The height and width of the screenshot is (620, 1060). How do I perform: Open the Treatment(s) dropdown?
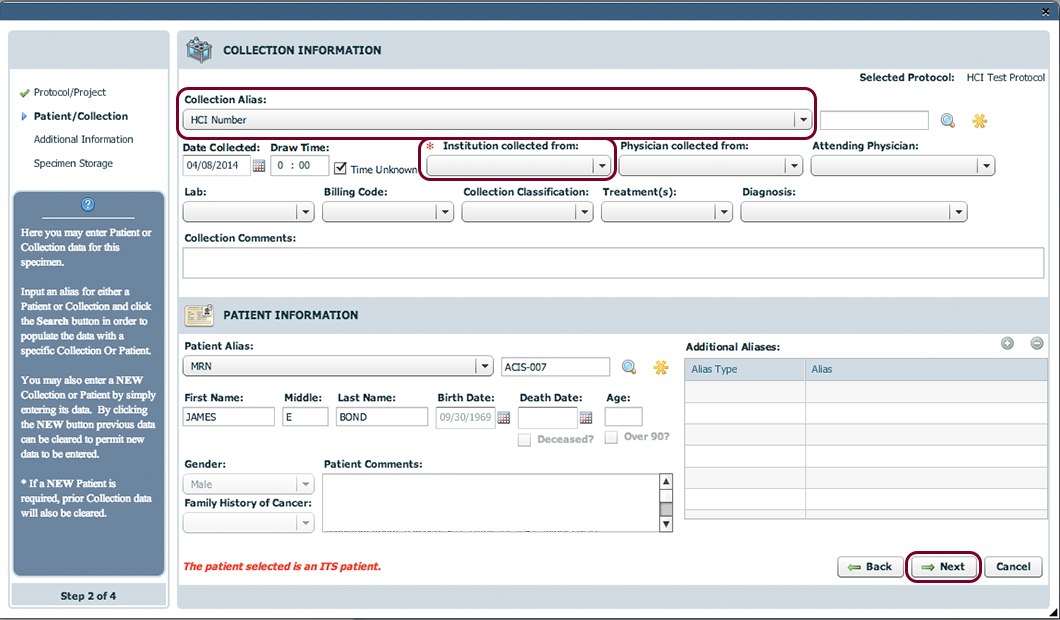667,212
